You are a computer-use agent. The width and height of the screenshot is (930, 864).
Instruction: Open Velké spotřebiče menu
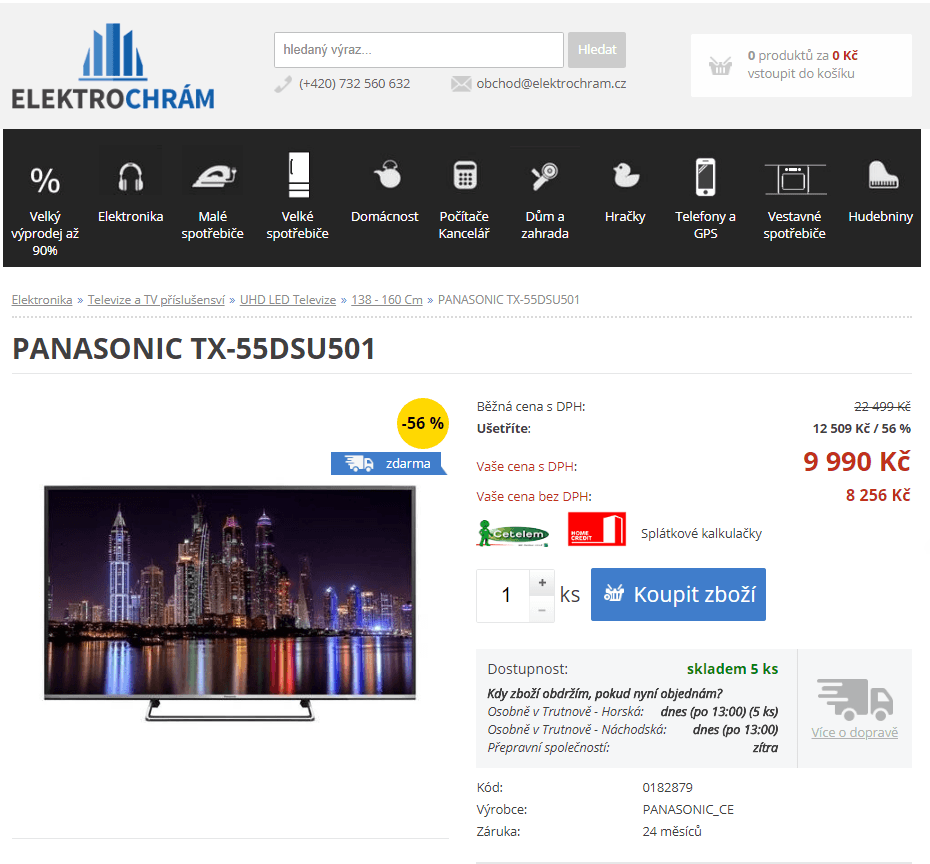click(x=297, y=225)
